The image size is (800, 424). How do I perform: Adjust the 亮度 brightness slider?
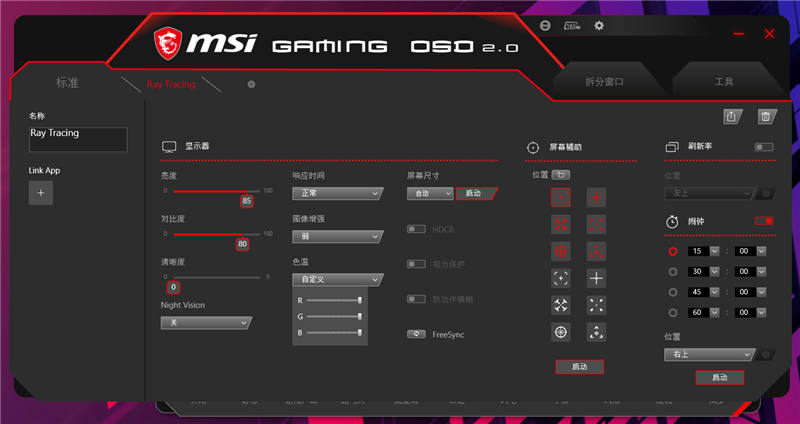(x=216, y=191)
